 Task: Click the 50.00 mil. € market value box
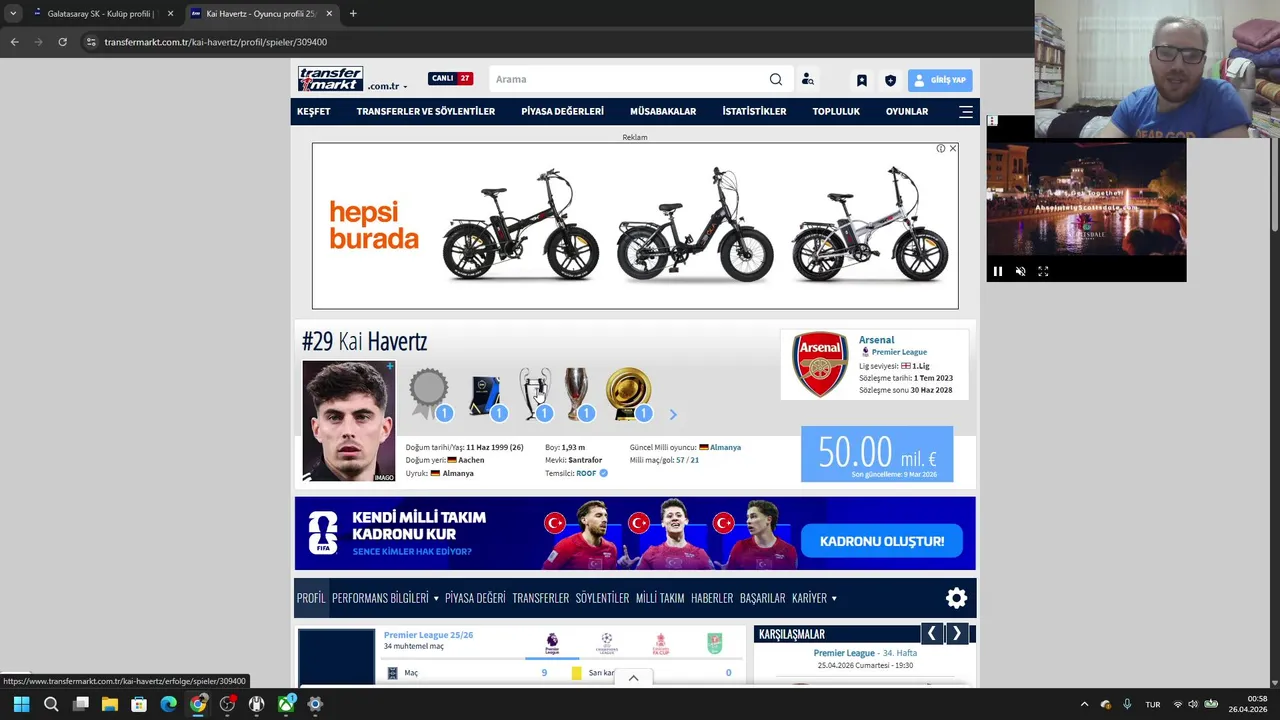pos(877,454)
